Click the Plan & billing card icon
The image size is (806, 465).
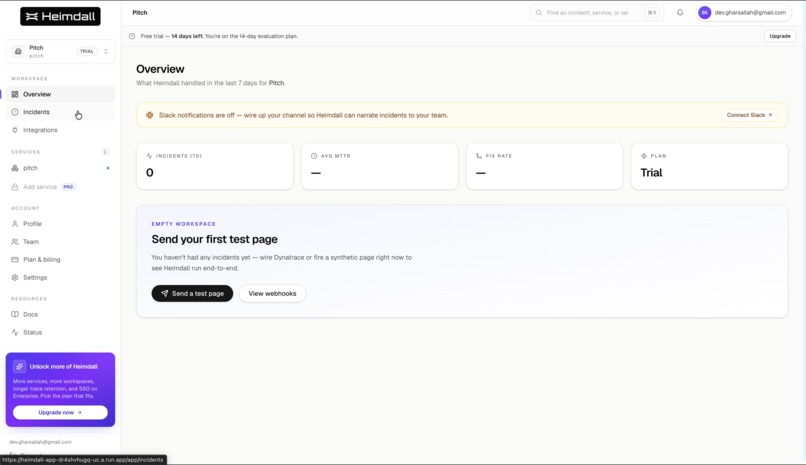click(15, 259)
